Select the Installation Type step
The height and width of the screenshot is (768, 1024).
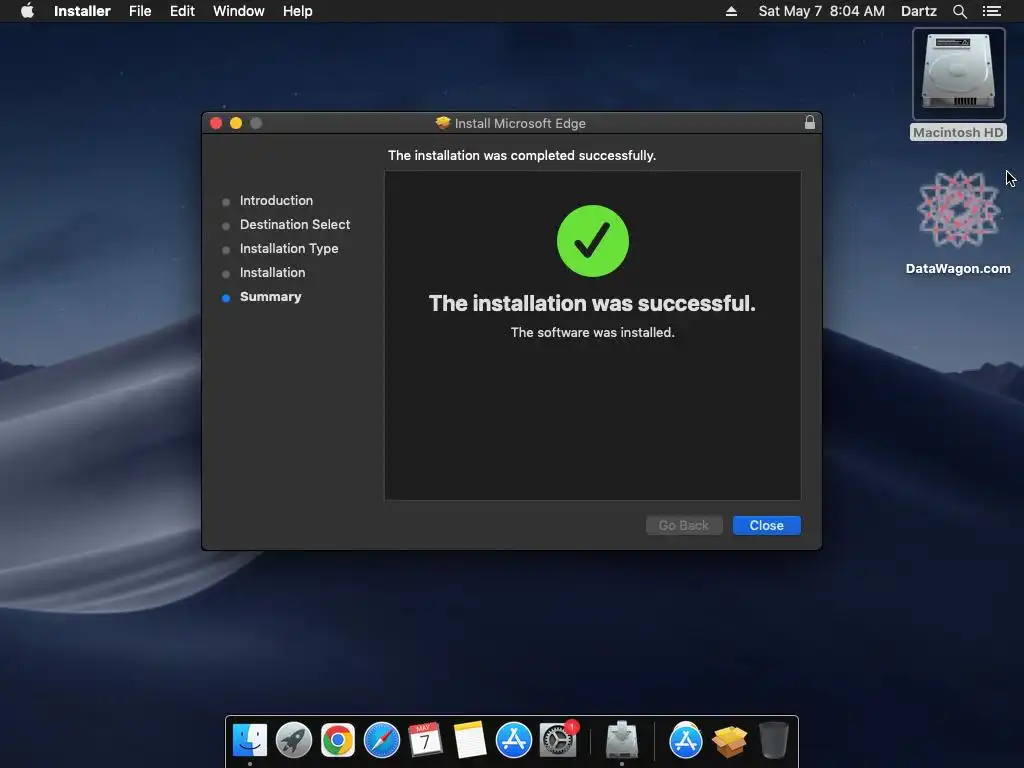pos(289,249)
